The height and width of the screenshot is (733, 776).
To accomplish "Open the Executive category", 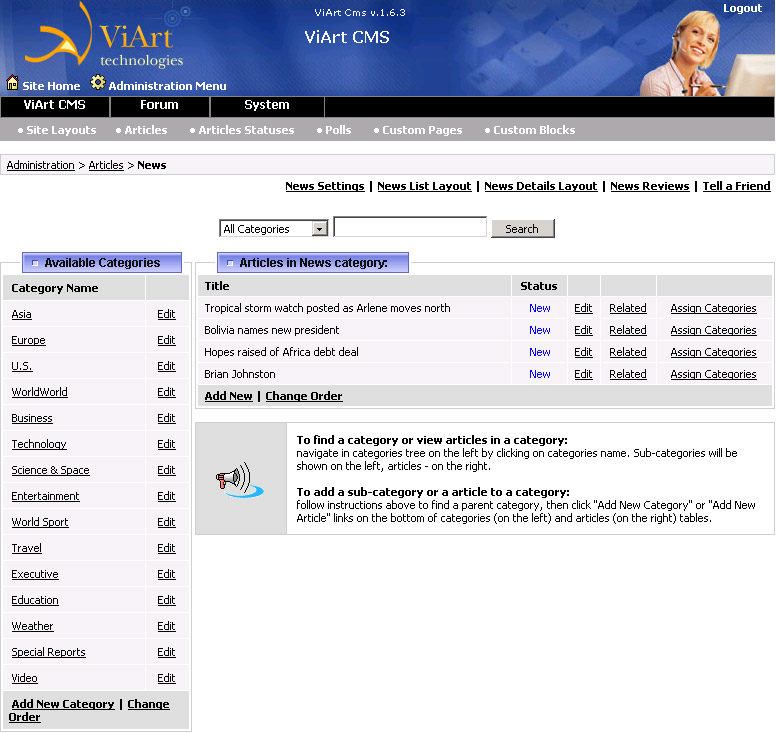I will (35, 574).
